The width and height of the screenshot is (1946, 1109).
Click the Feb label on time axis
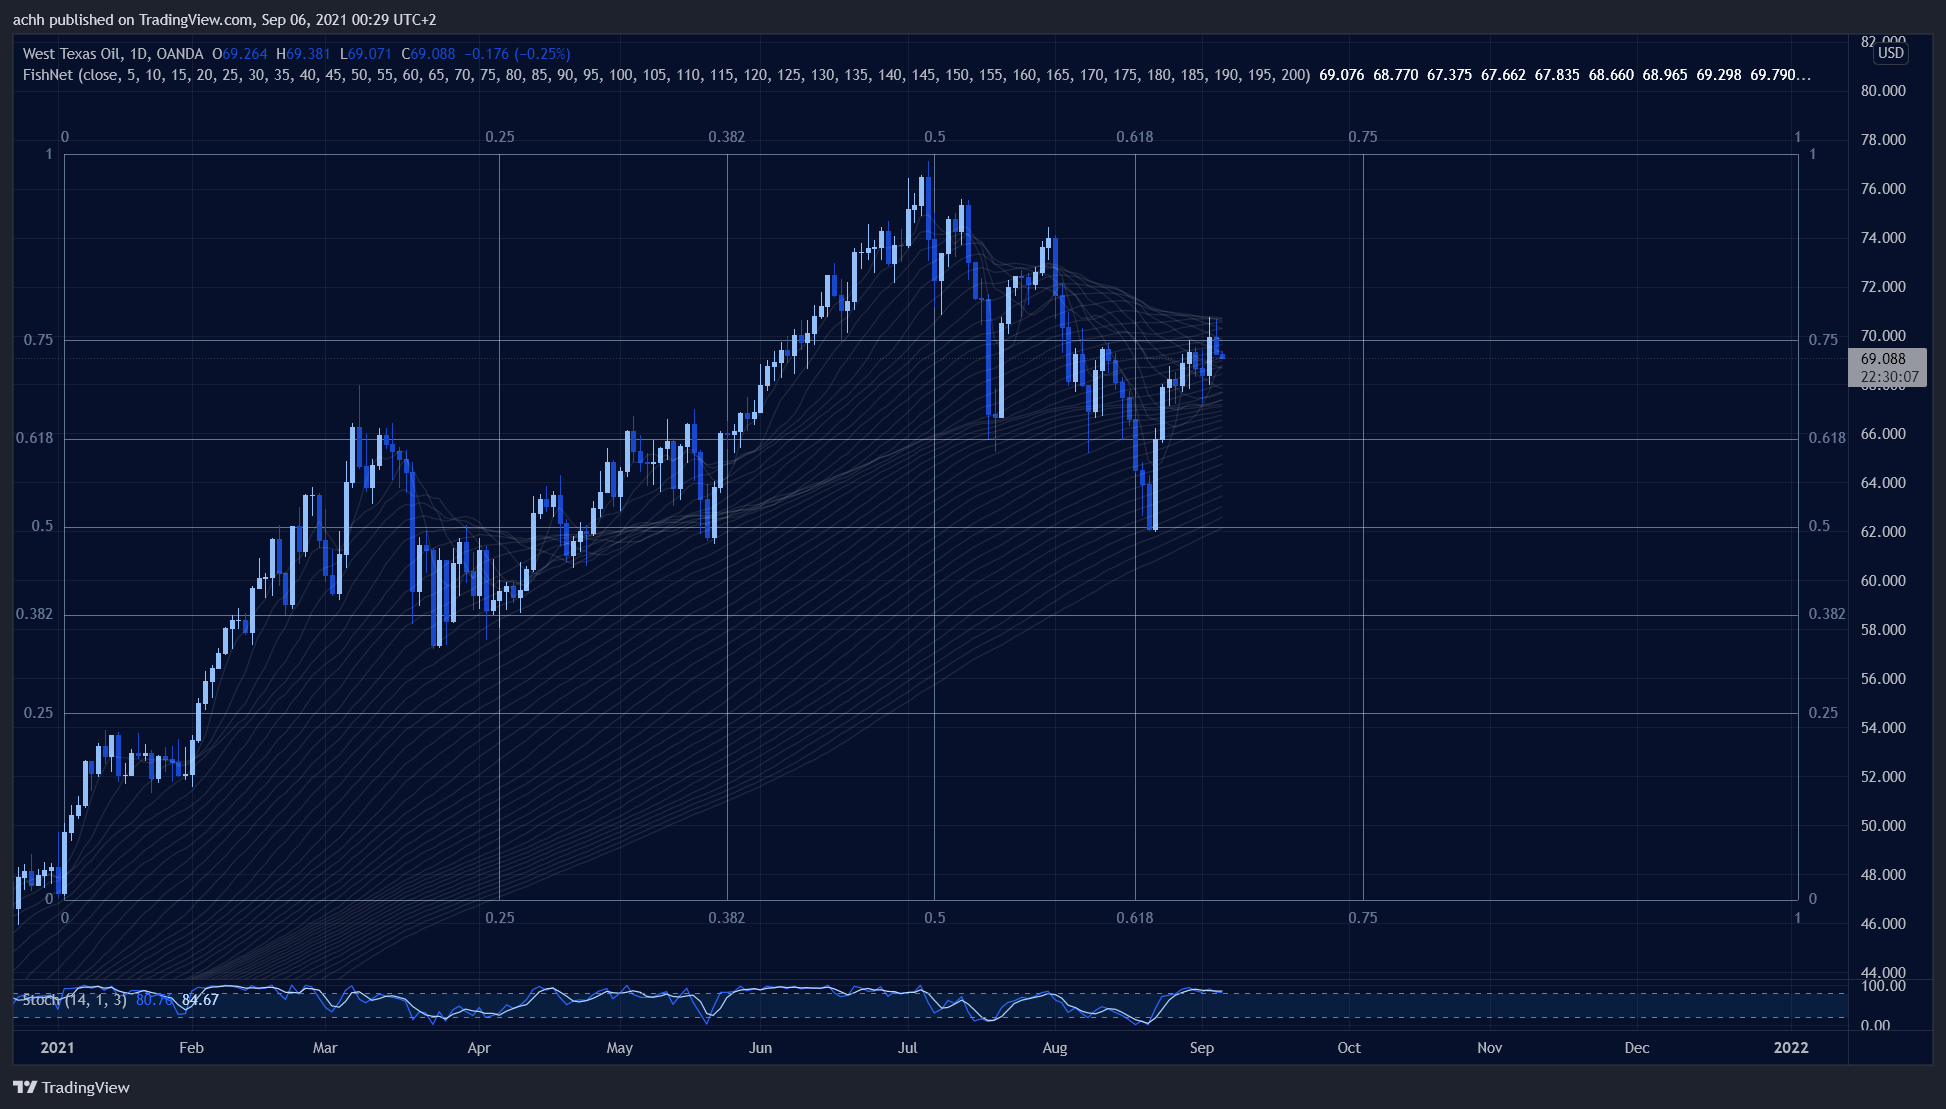(x=191, y=1048)
